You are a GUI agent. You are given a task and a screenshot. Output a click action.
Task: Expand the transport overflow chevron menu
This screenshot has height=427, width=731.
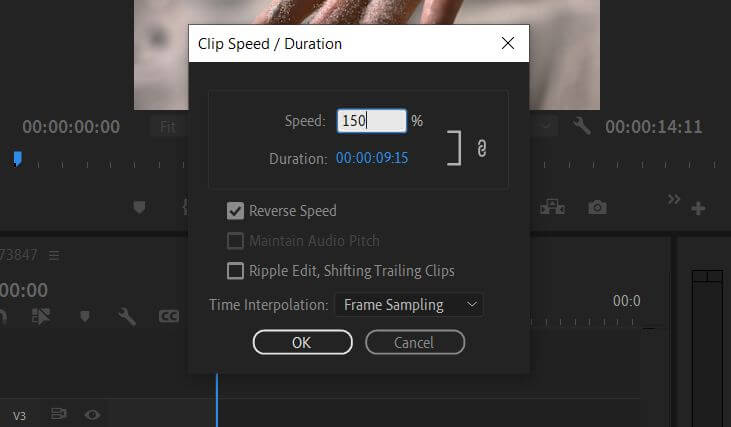pyautogui.click(x=674, y=200)
